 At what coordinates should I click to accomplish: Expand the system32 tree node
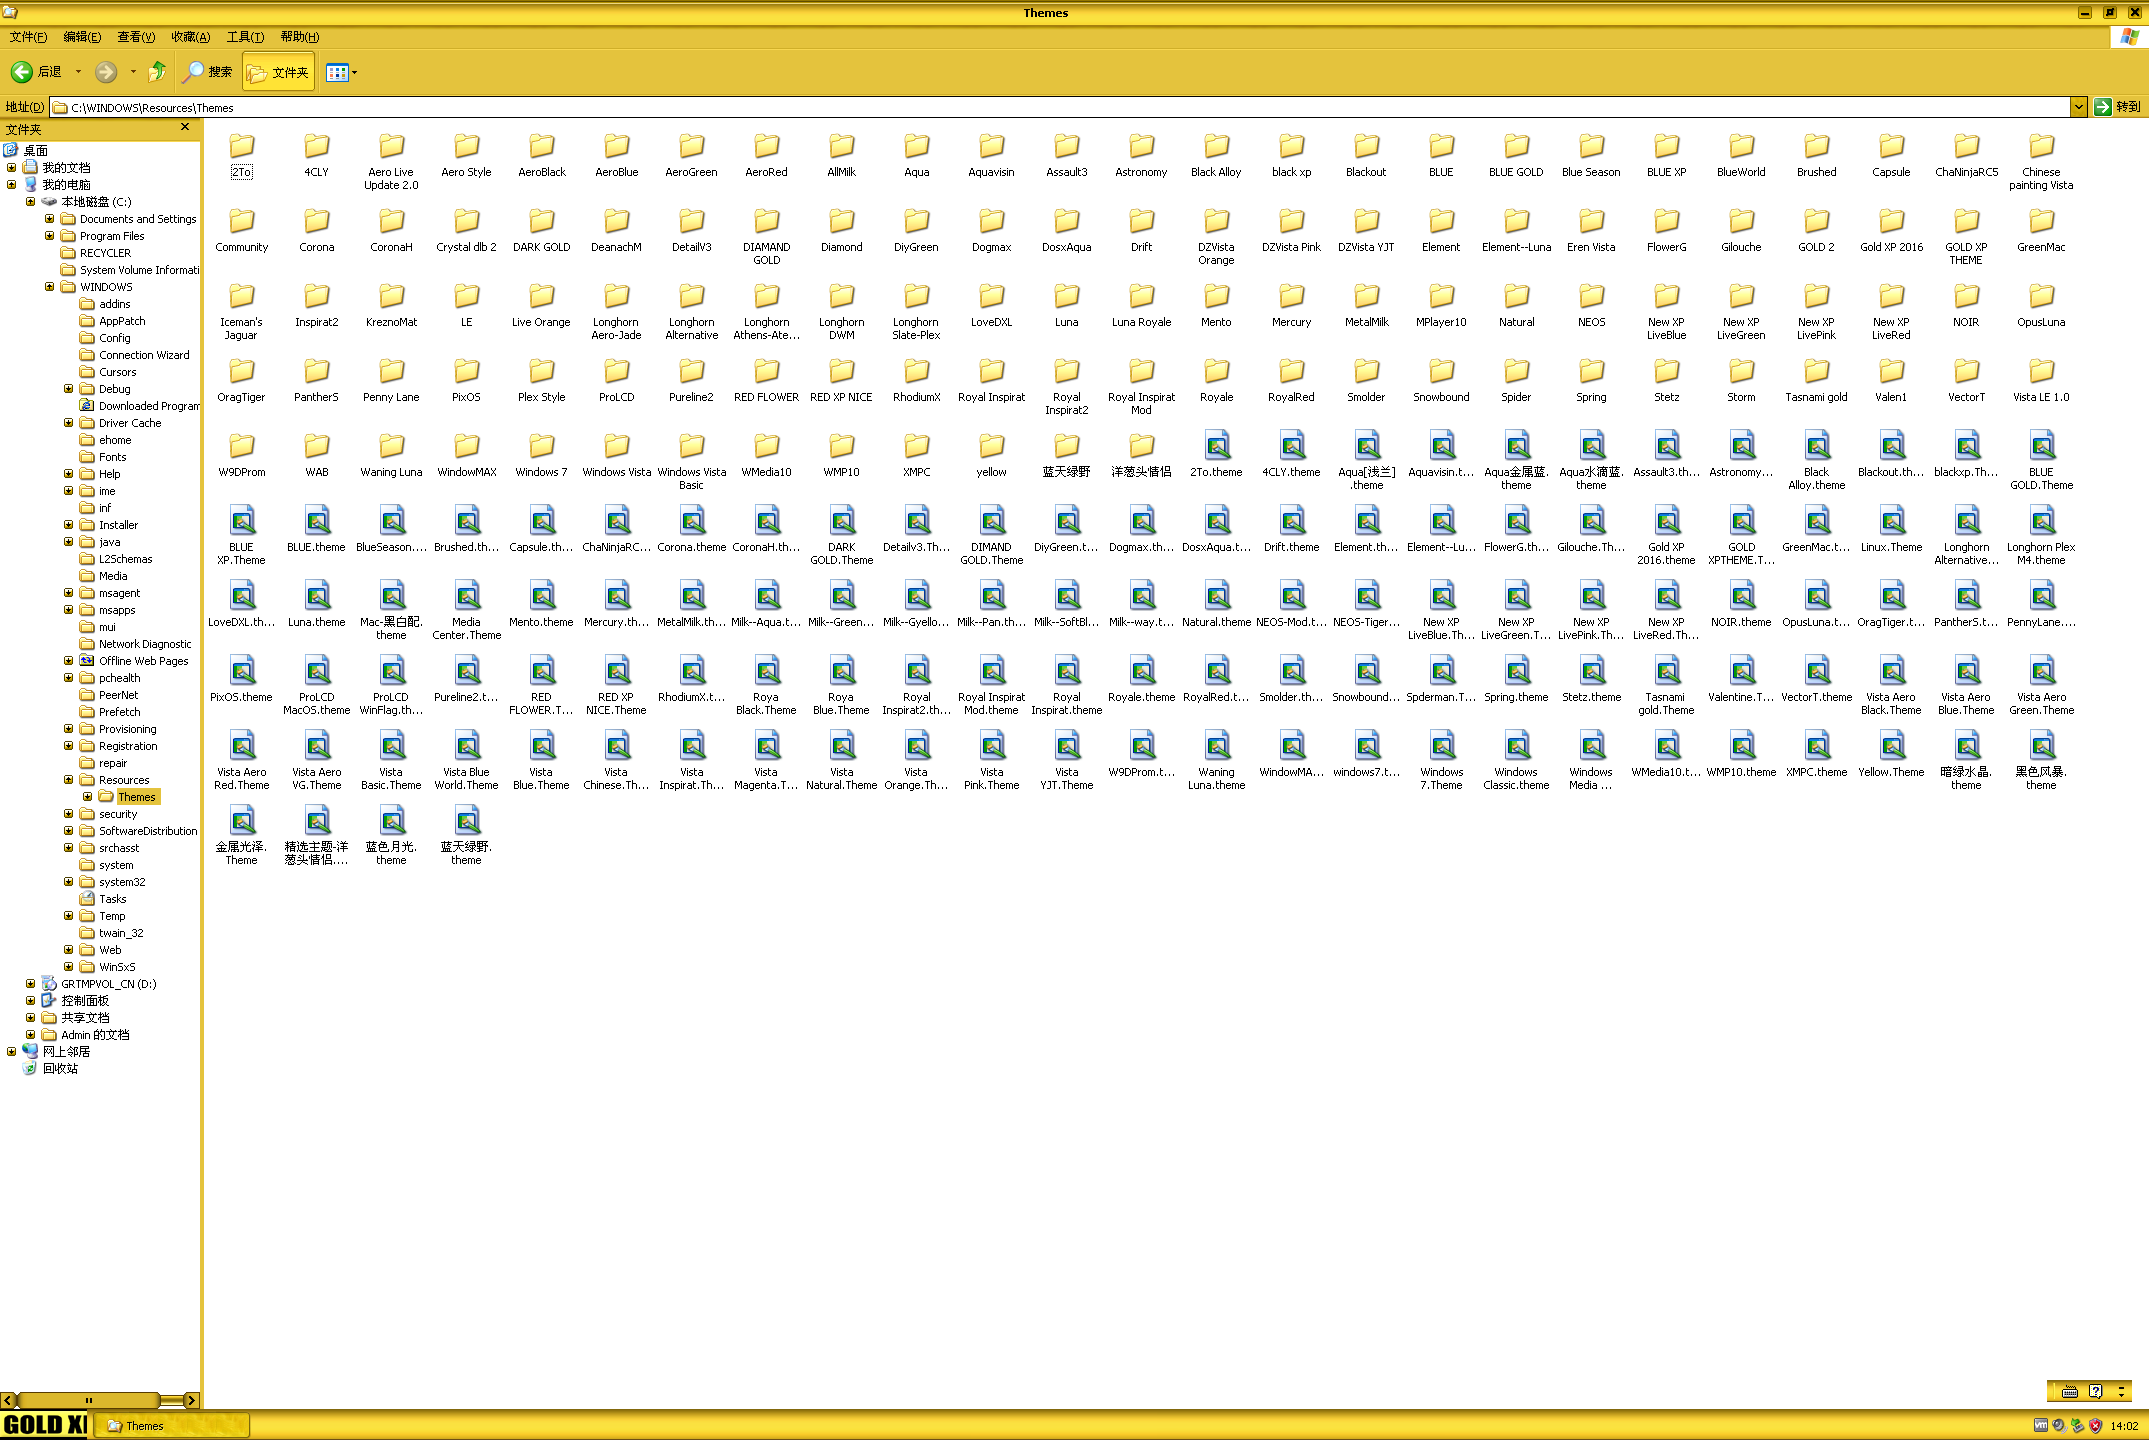coord(69,882)
